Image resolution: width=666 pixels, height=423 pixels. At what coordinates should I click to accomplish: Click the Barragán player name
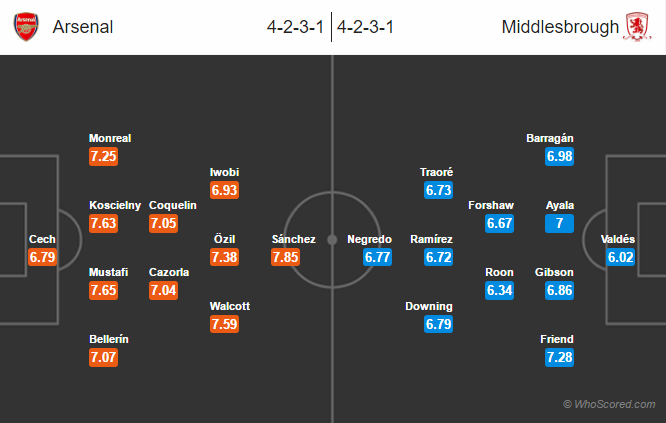click(x=550, y=139)
